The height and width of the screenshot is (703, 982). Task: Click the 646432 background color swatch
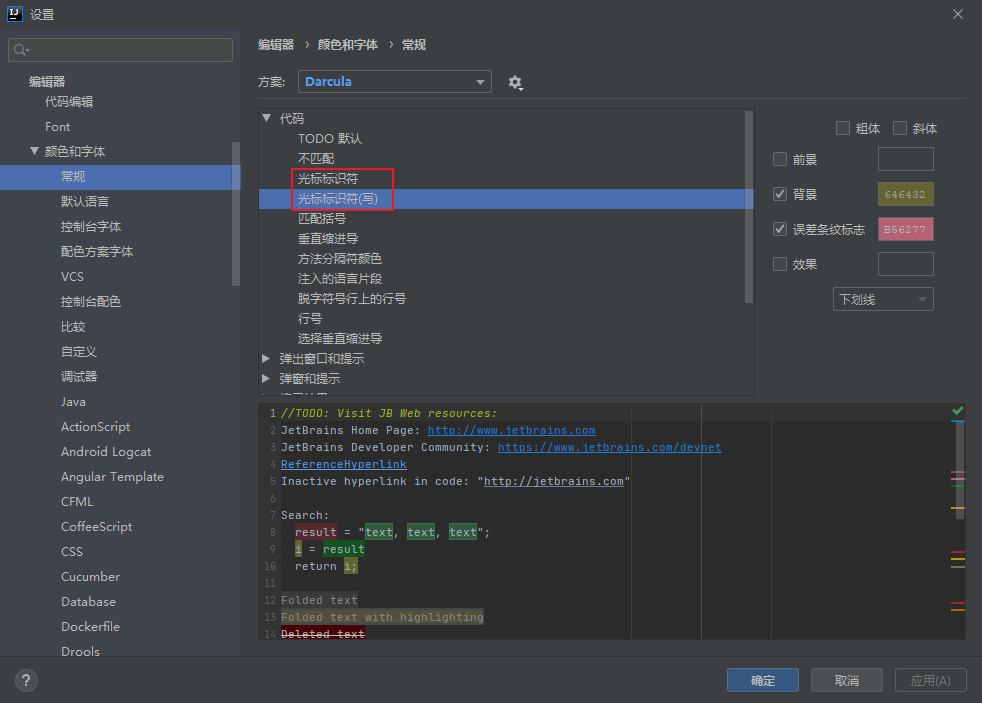[x=905, y=194]
